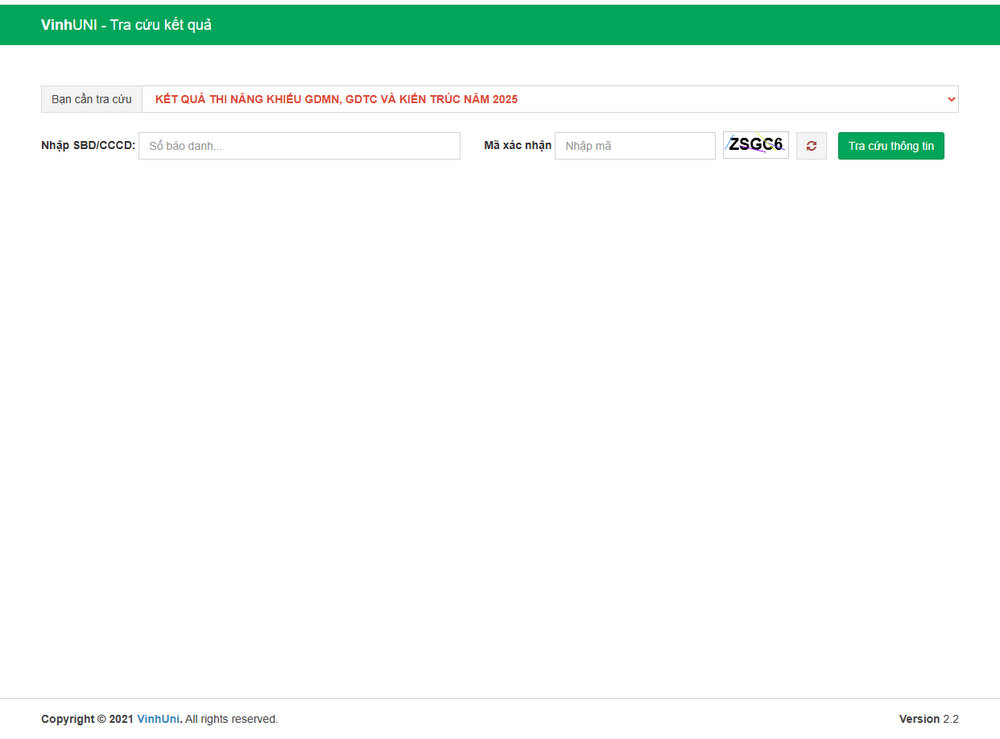Image resolution: width=1000 pixels, height=739 pixels.
Task: Click the 'Bạn cần tra cứu' label
Action: pos(92,99)
